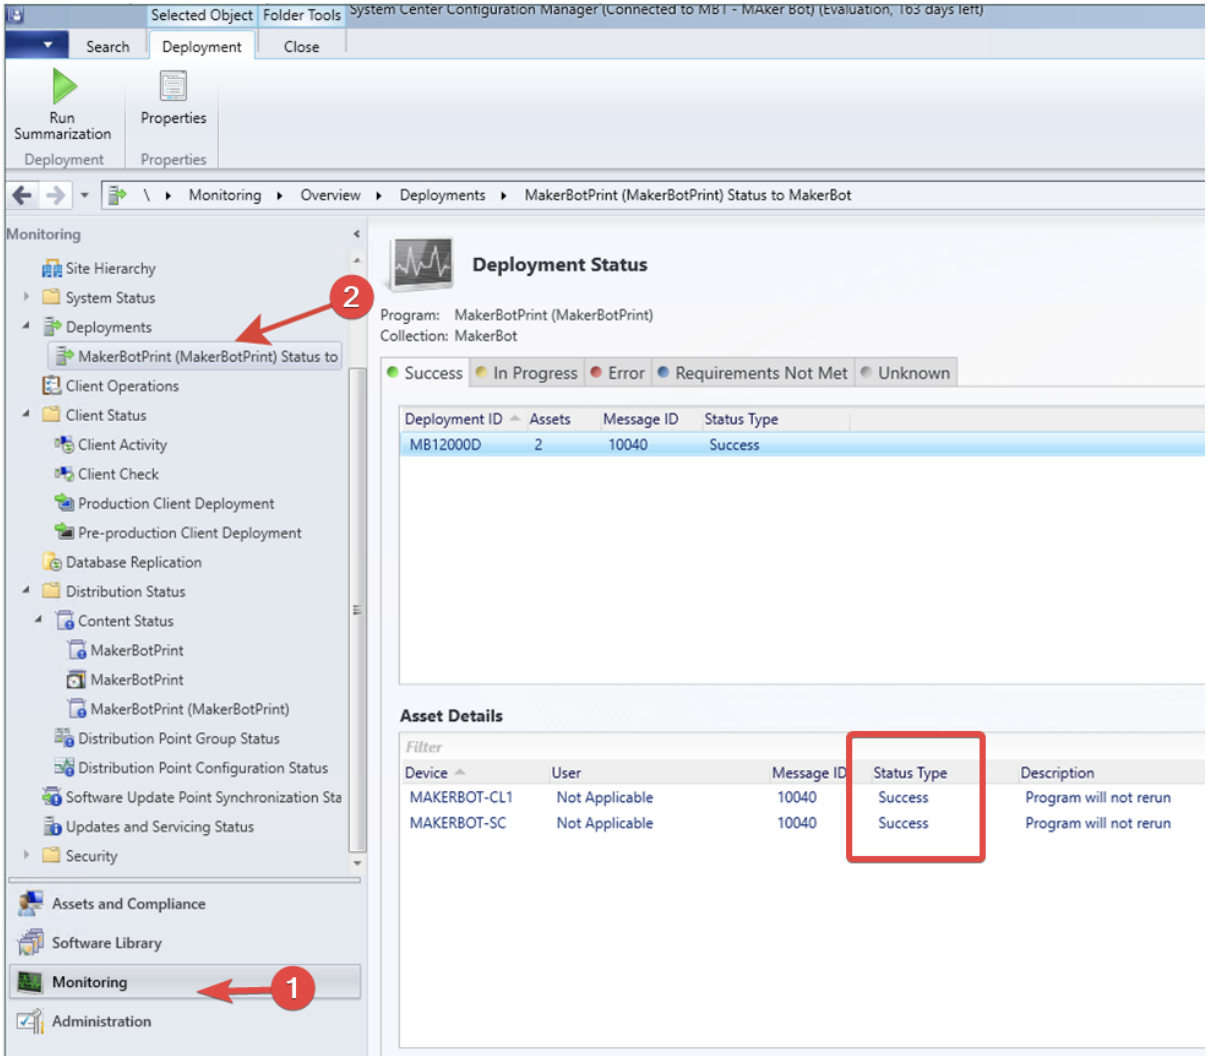
Task: Open the Administration workspace
Action: [101, 1021]
